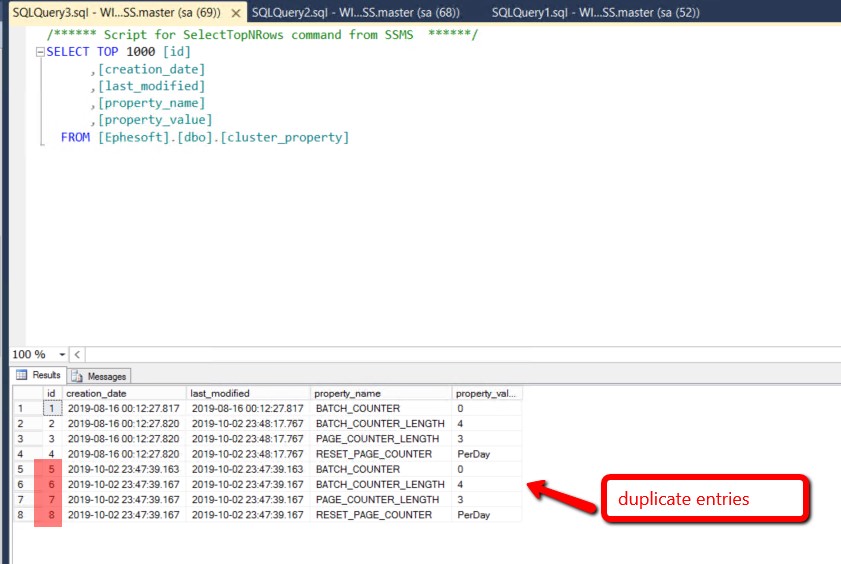Image resolution: width=841 pixels, height=564 pixels.
Task: Click [property_name] in the query editor
Action: click(x=152, y=103)
